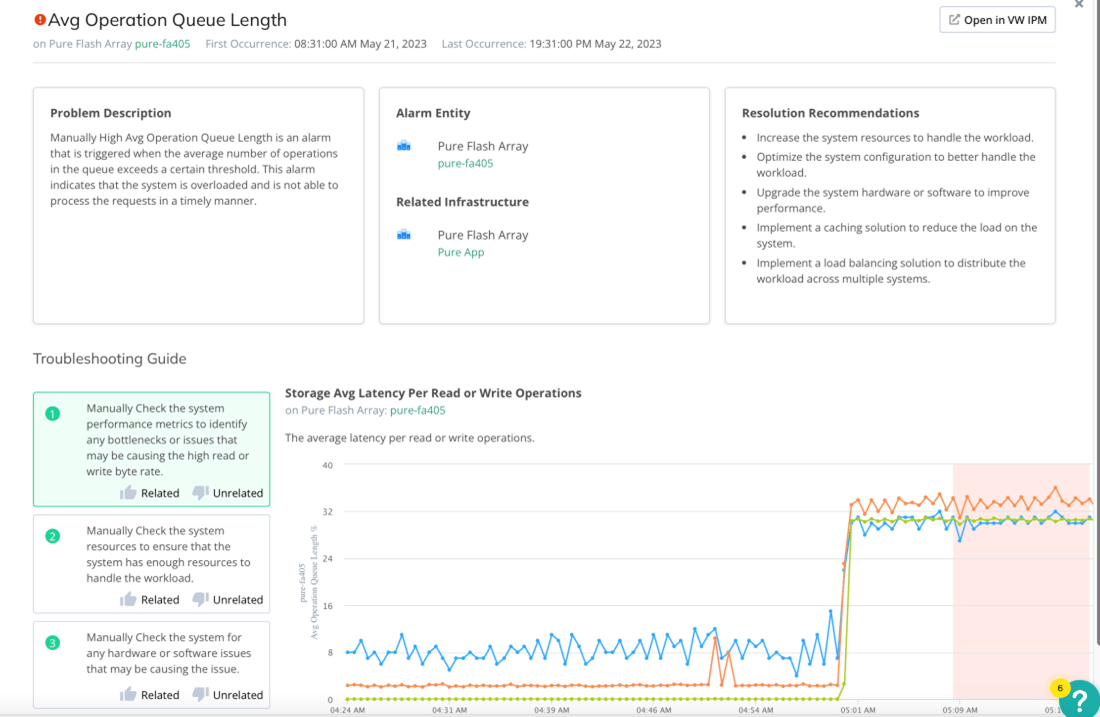Click the Troubleshooting Guide heading
Viewport: 1100px width, 717px height.
click(x=109, y=358)
